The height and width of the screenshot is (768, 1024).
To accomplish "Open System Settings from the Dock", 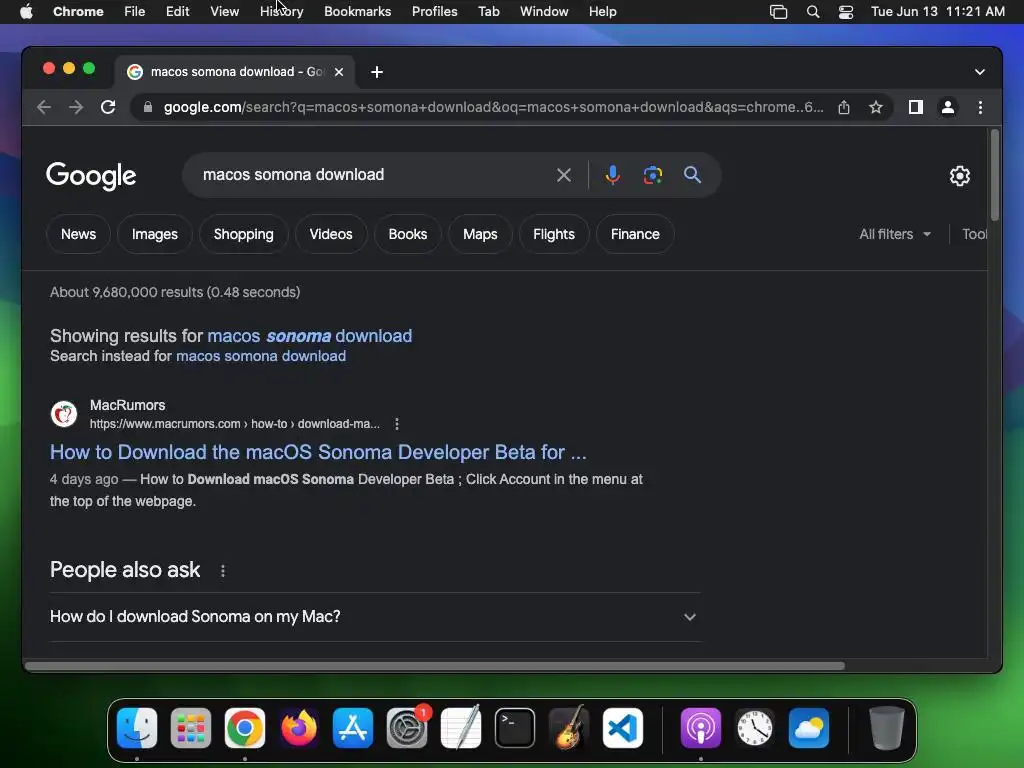I will point(407,728).
